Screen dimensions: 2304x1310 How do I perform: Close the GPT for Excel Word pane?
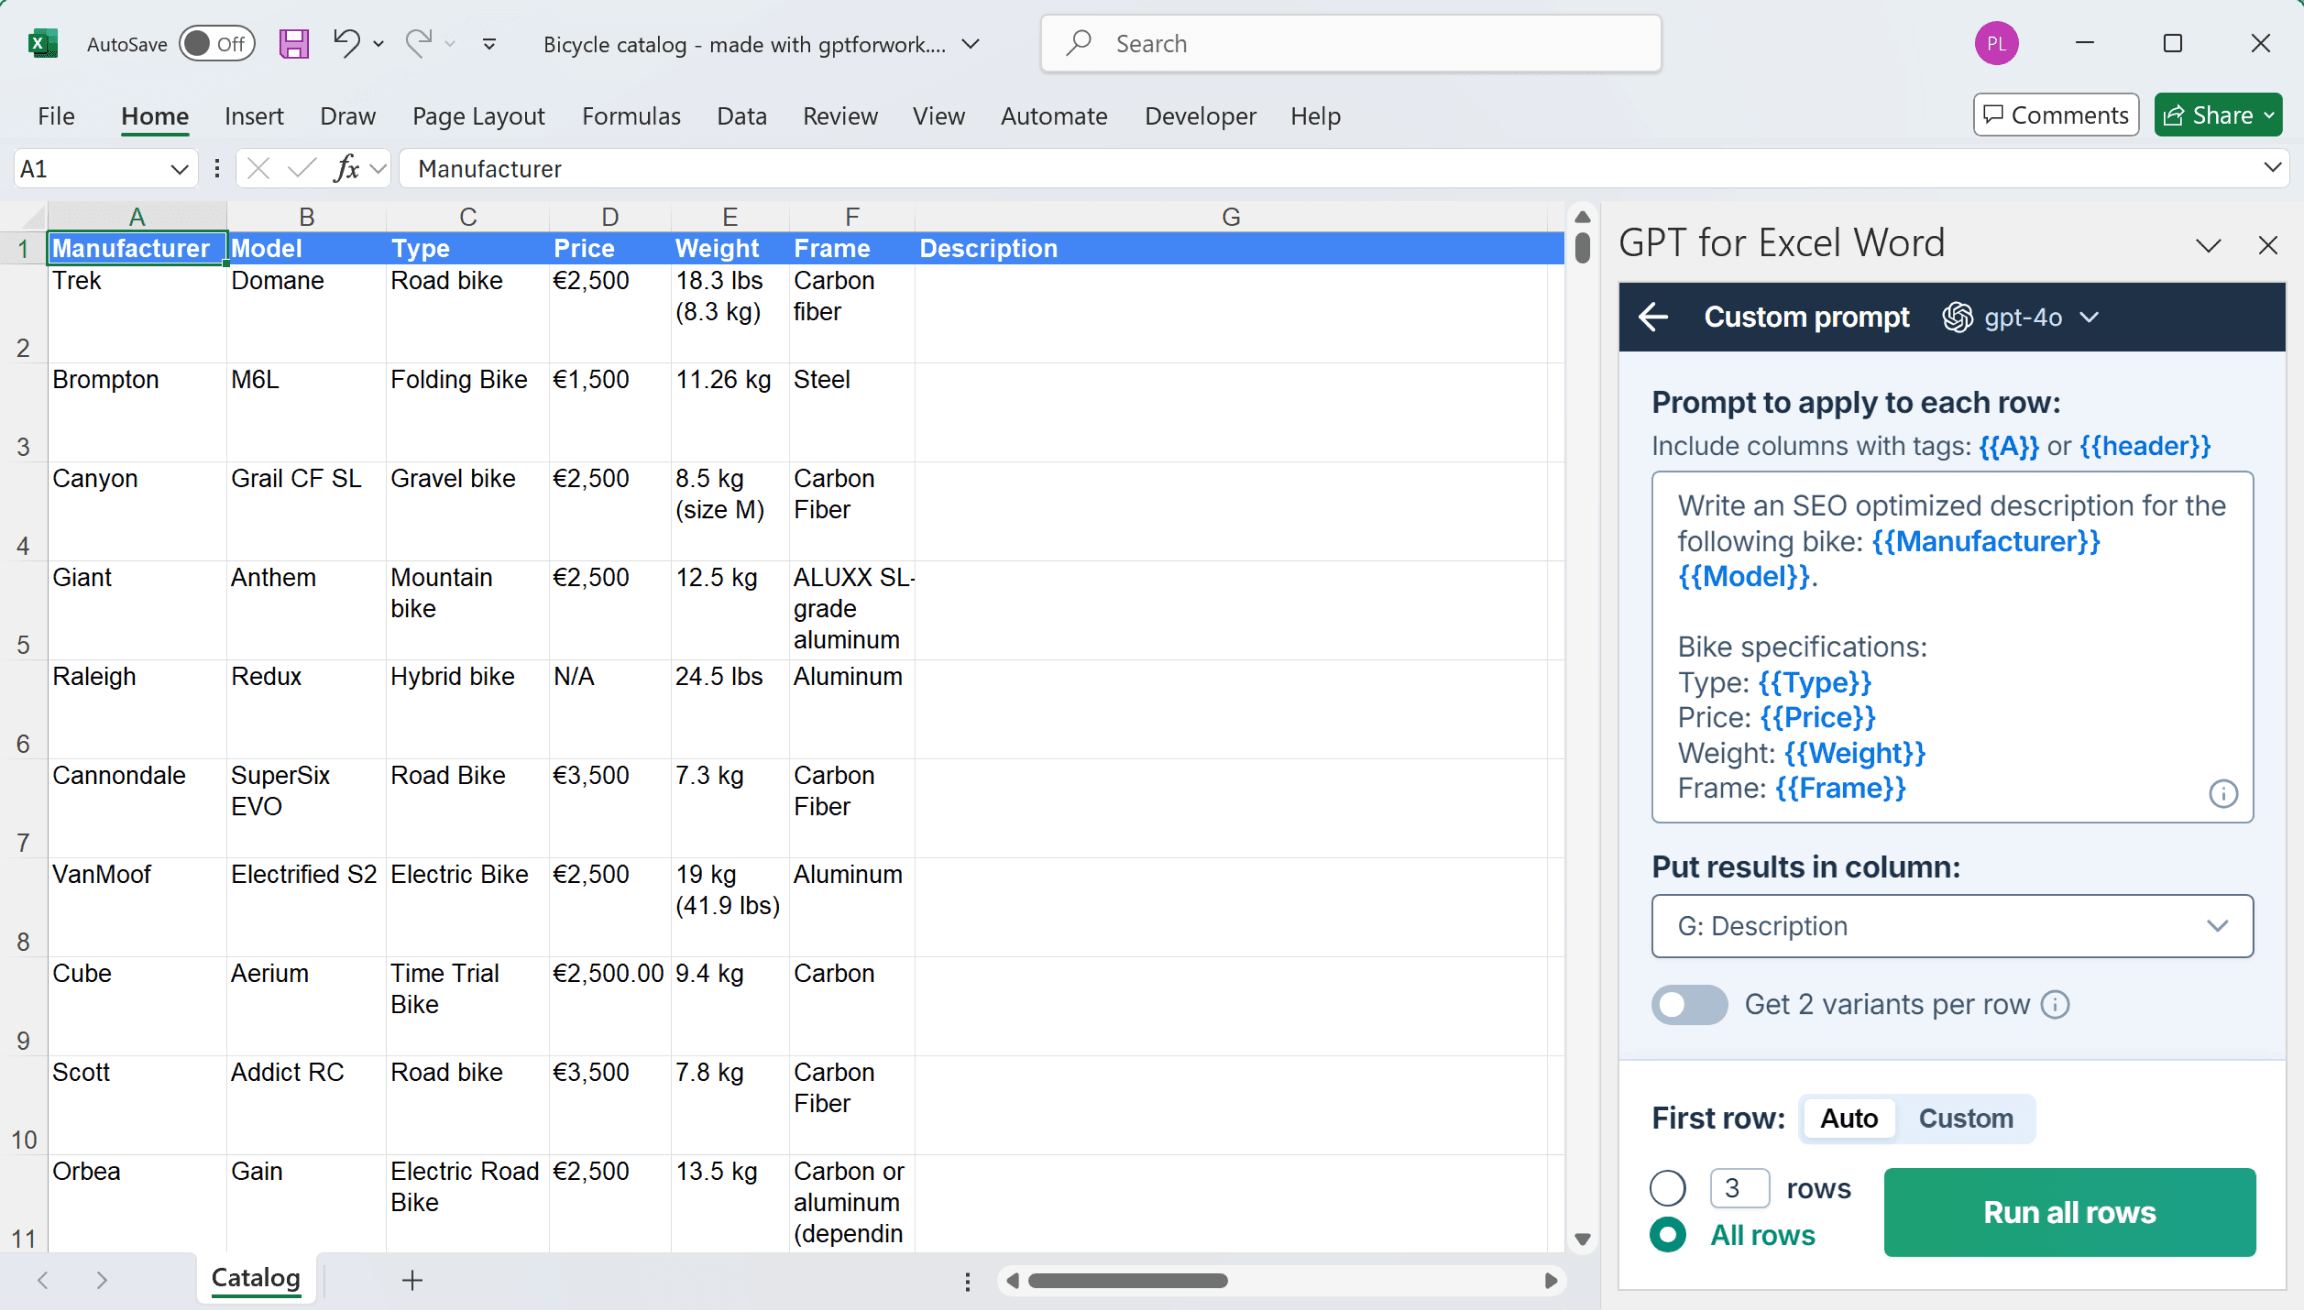(2268, 245)
